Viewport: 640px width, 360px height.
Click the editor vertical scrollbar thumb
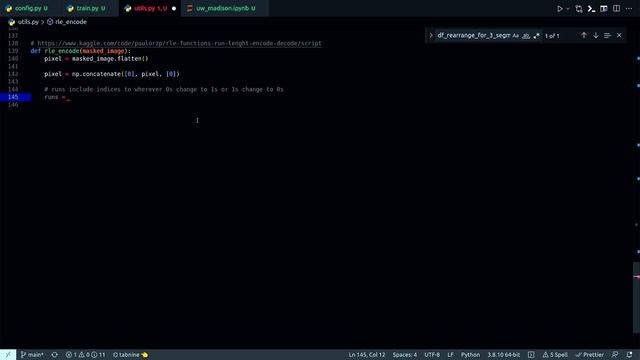point(636,297)
